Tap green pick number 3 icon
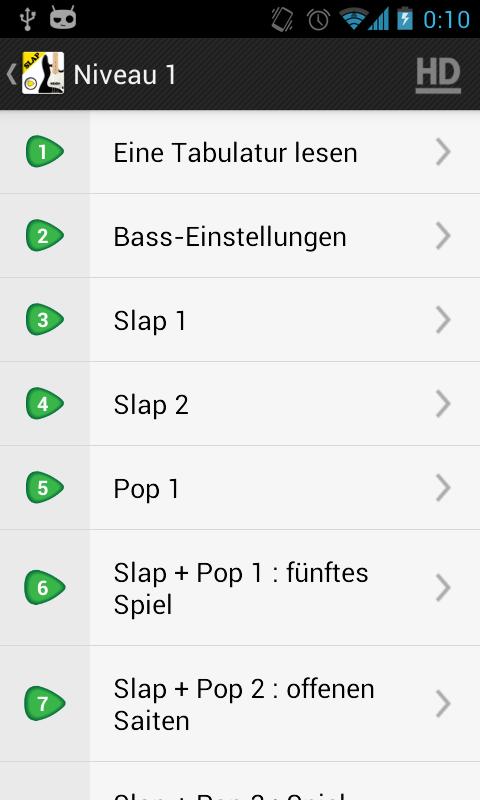This screenshot has width=480, height=800. coord(45,319)
